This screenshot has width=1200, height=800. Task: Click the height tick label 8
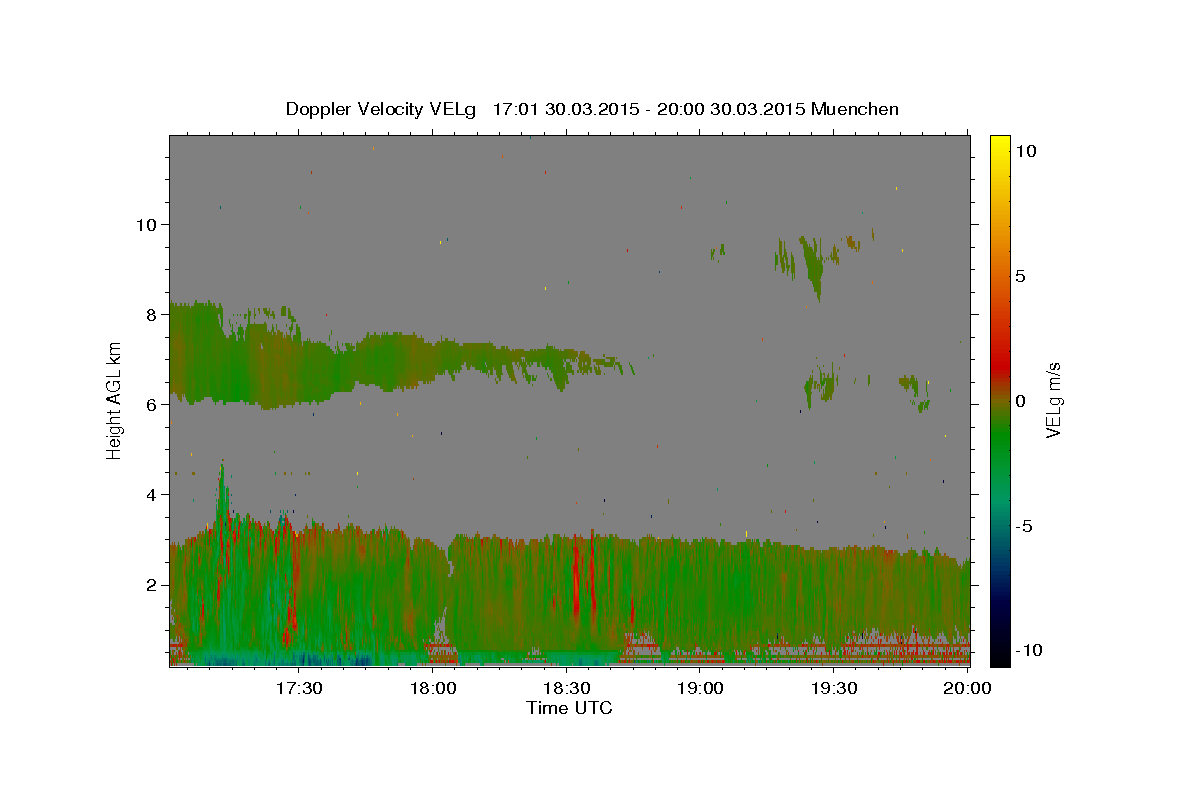[151, 314]
